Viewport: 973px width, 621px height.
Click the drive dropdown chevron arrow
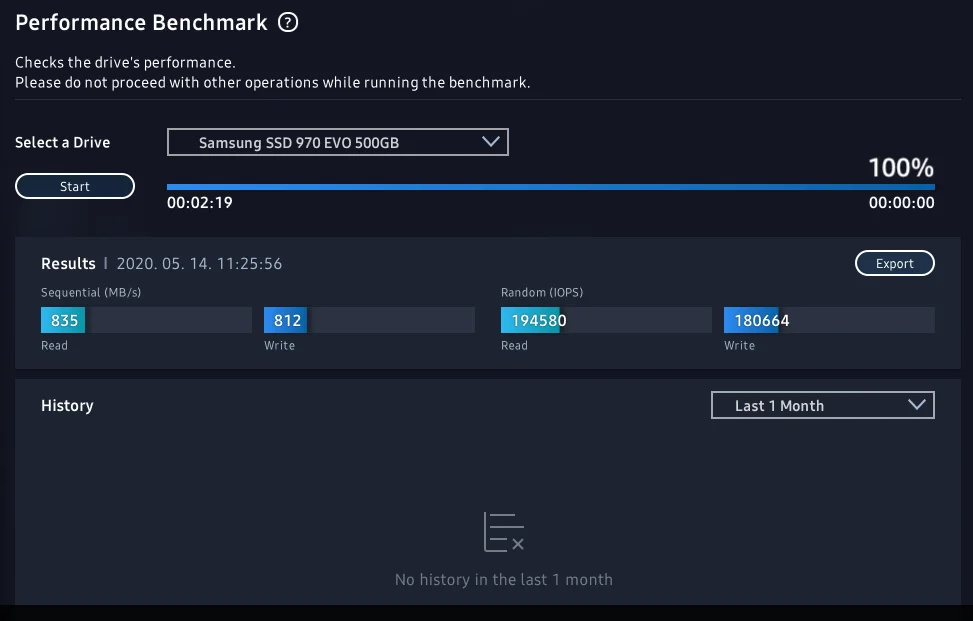490,142
